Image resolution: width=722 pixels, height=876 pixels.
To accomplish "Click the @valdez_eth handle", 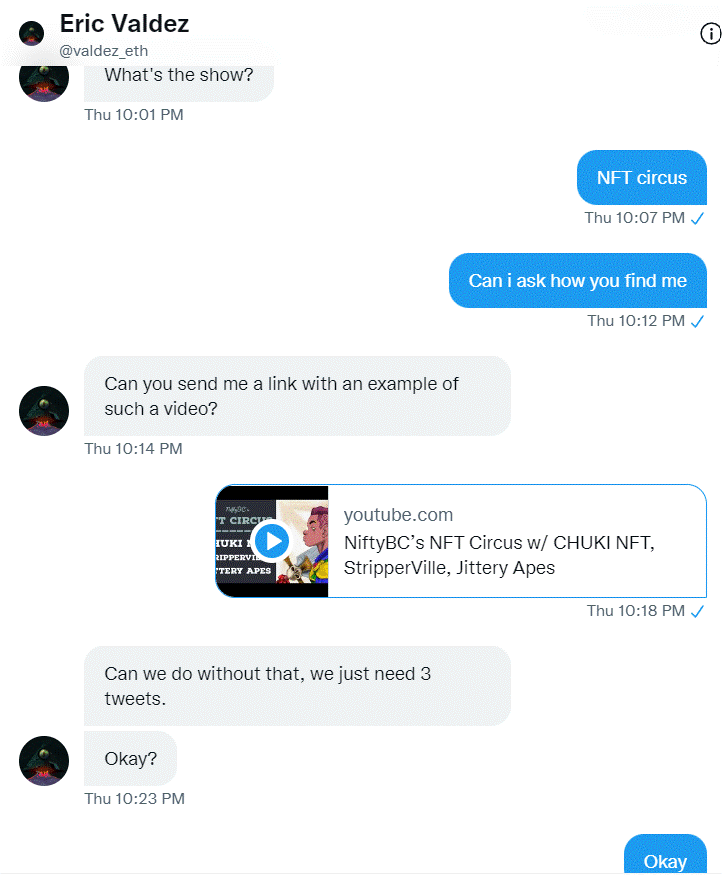I will [103, 51].
